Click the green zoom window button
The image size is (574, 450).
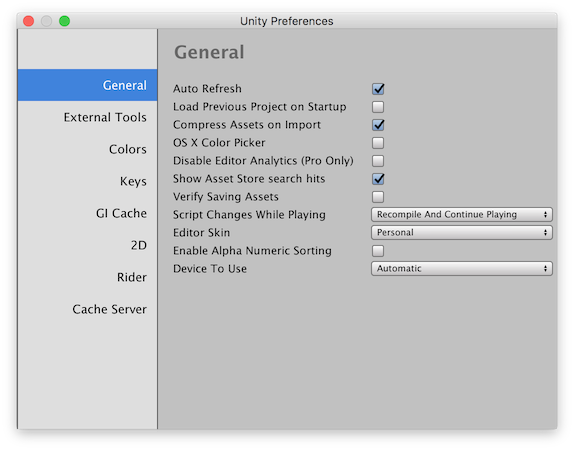pyautogui.click(x=64, y=21)
